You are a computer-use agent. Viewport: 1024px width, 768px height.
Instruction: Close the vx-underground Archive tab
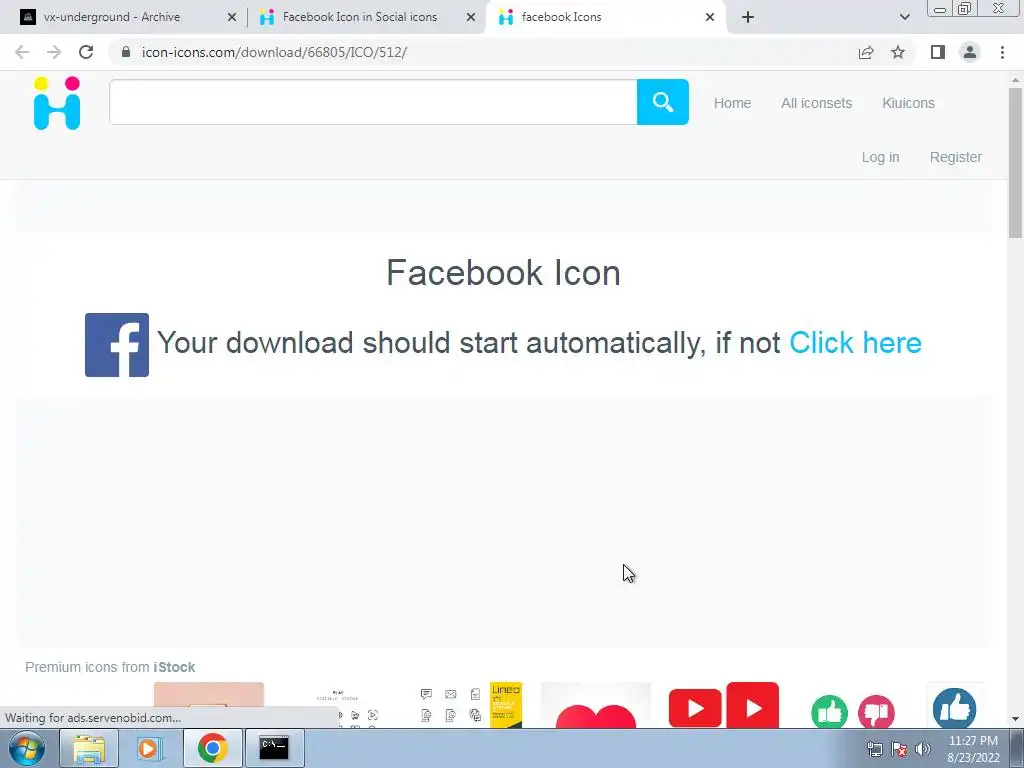tap(232, 17)
